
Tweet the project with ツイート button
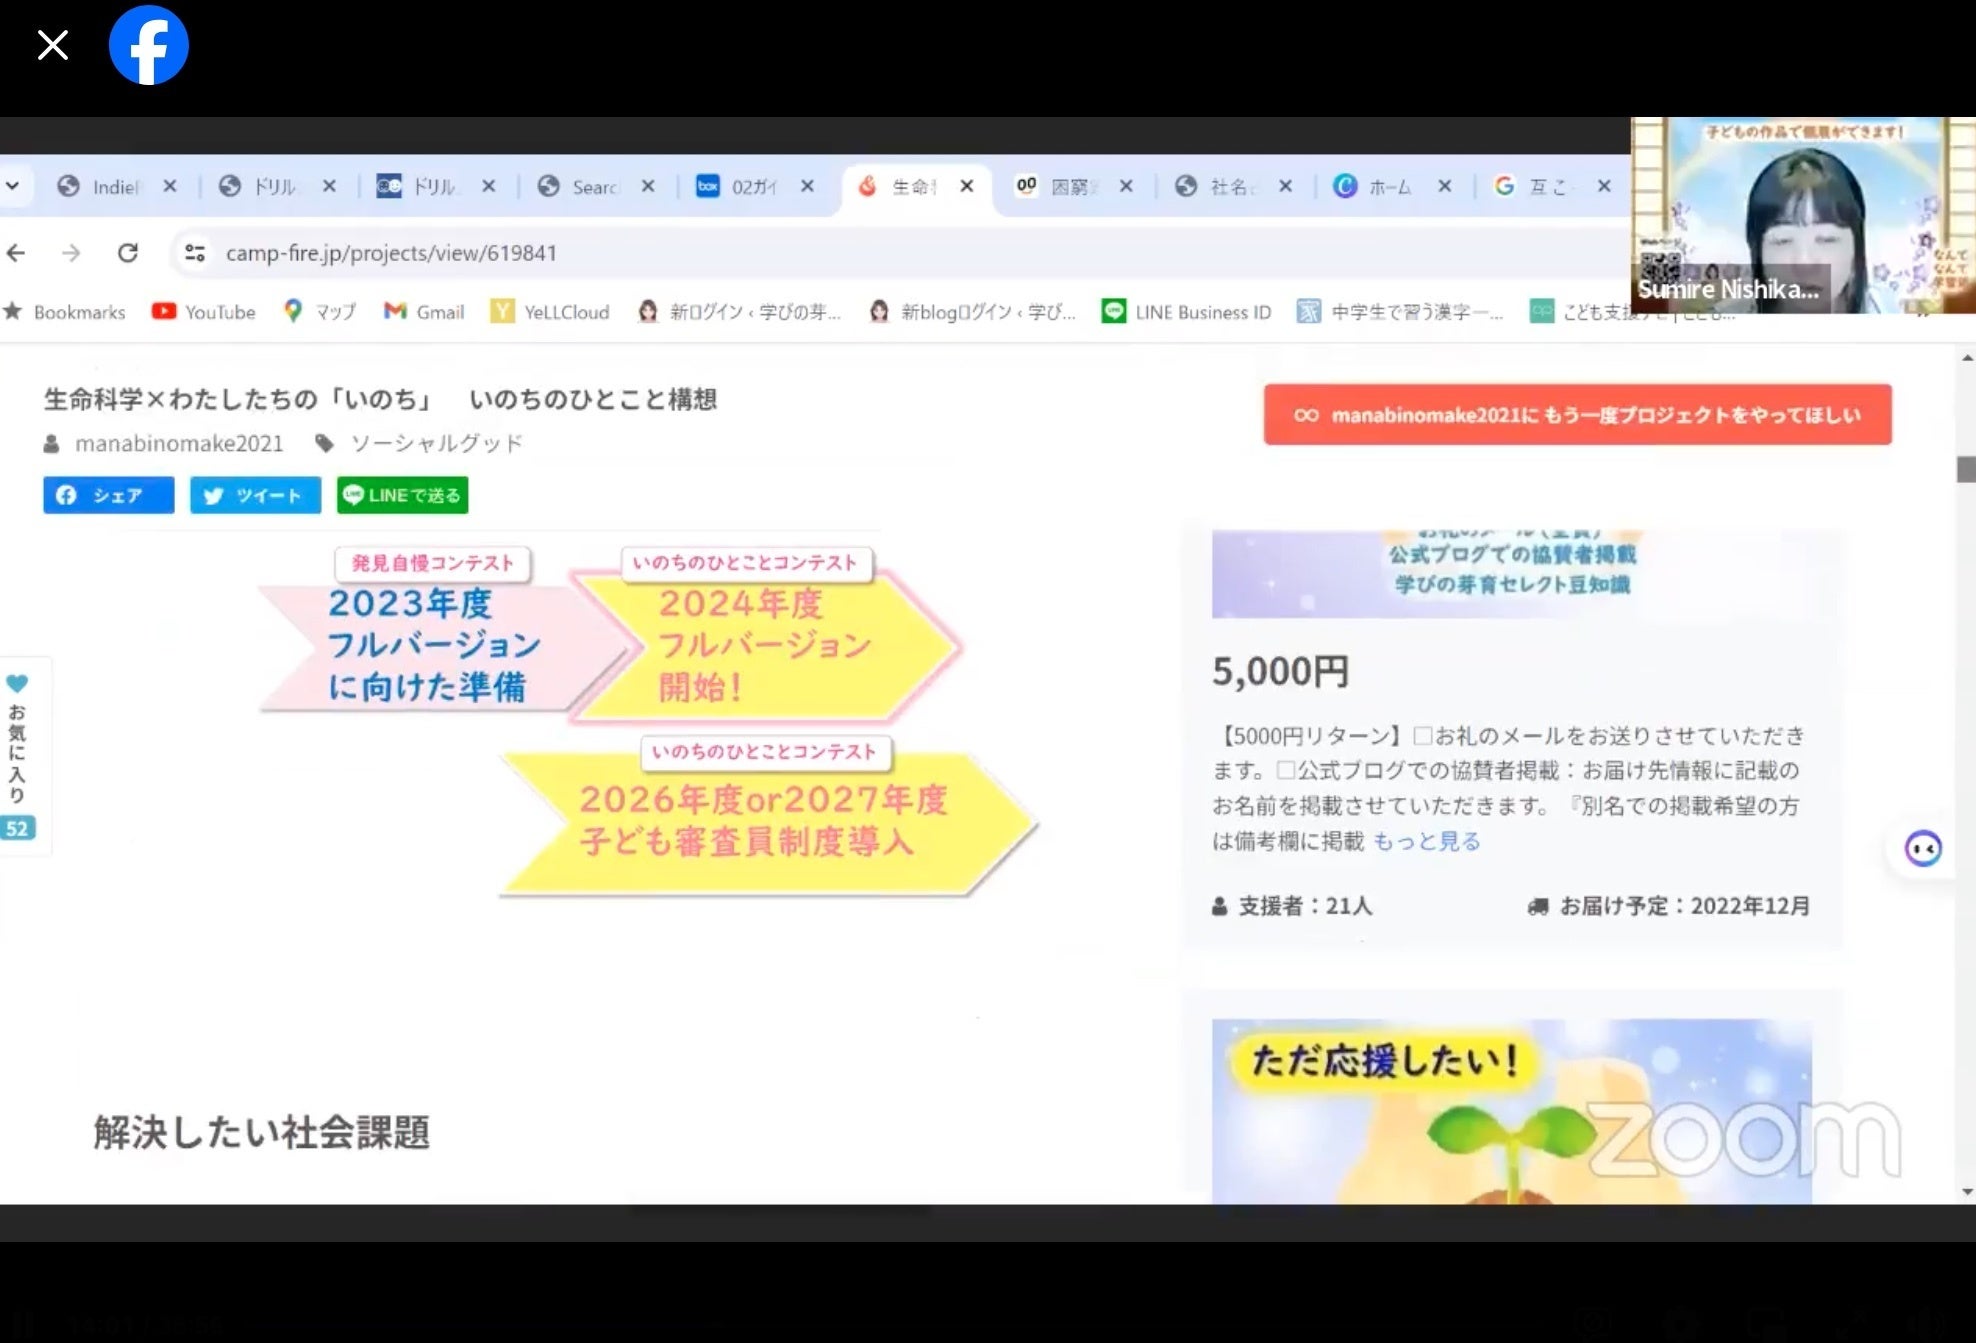(255, 495)
